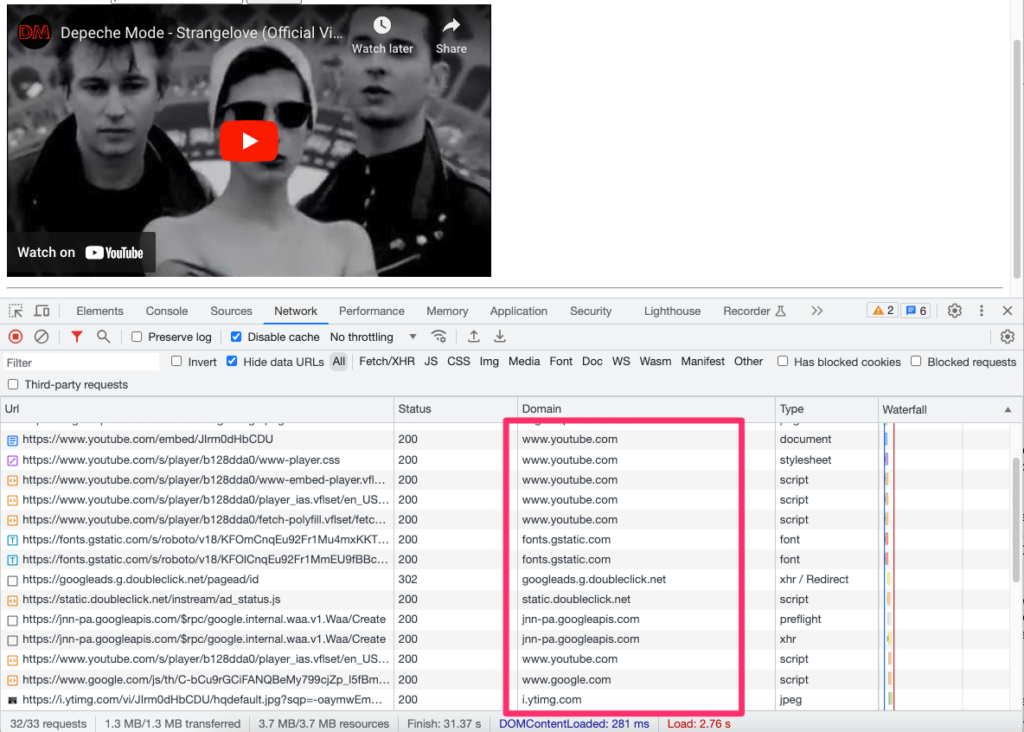The width and height of the screenshot is (1024, 732).
Task: Sort by the Domain column header
Action: 647,409
